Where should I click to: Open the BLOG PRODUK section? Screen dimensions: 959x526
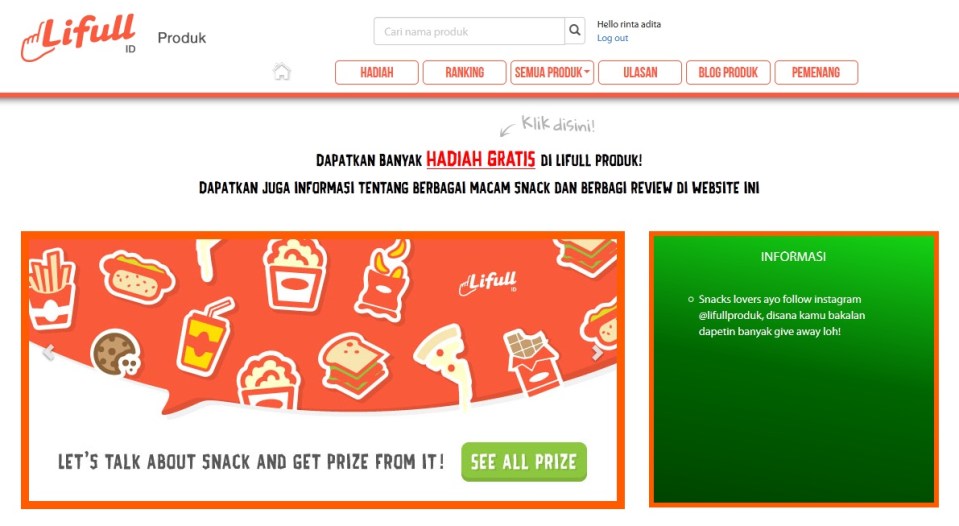coord(728,72)
